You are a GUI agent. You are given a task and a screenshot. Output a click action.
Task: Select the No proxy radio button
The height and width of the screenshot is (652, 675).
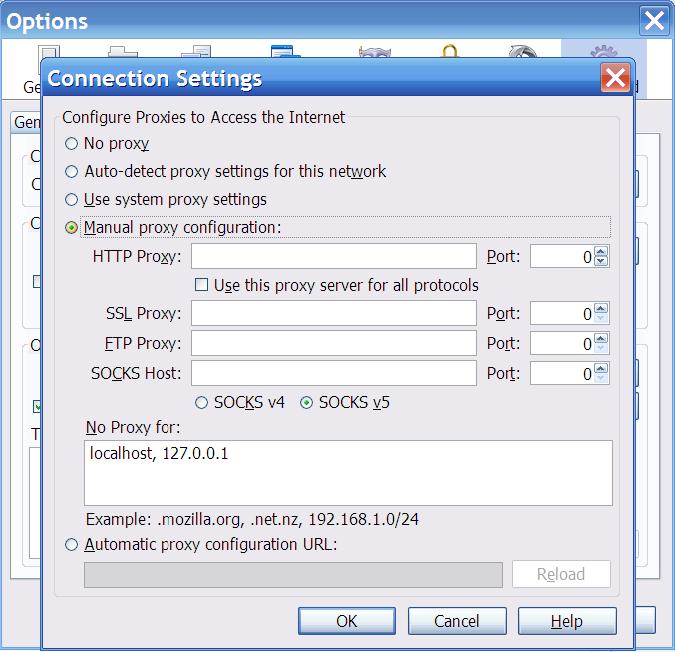(x=71, y=143)
